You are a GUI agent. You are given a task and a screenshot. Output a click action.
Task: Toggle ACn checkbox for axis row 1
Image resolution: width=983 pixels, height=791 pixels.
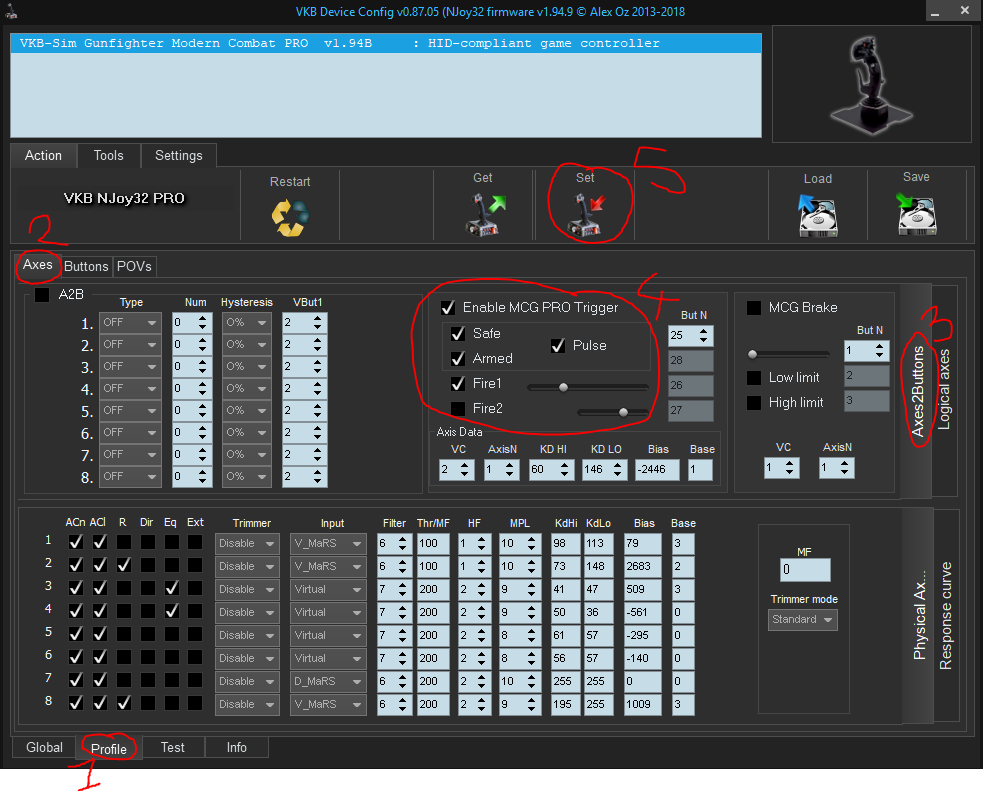(76, 542)
